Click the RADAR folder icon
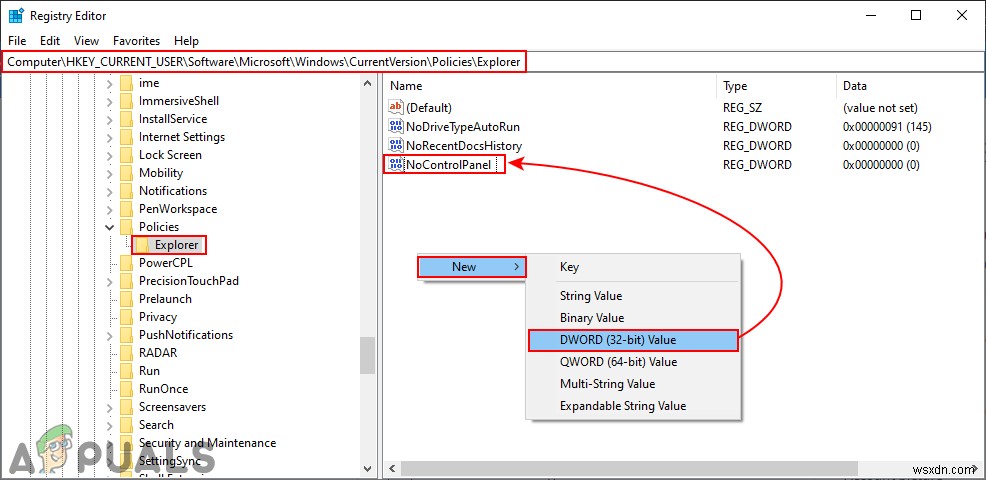986x480 pixels. point(127,353)
